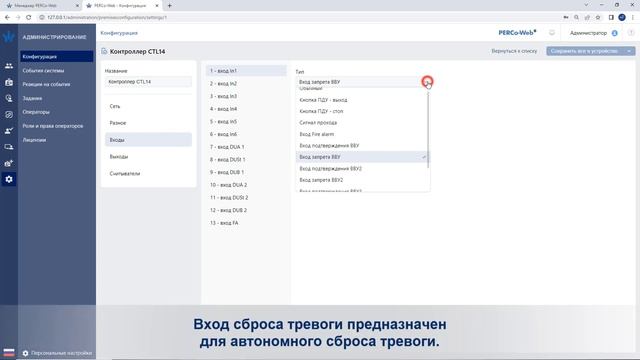Click 'Сохранить все в устройство' button
Image resolution: width=640 pixels, height=360 pixels.
[x=585, y=51]
